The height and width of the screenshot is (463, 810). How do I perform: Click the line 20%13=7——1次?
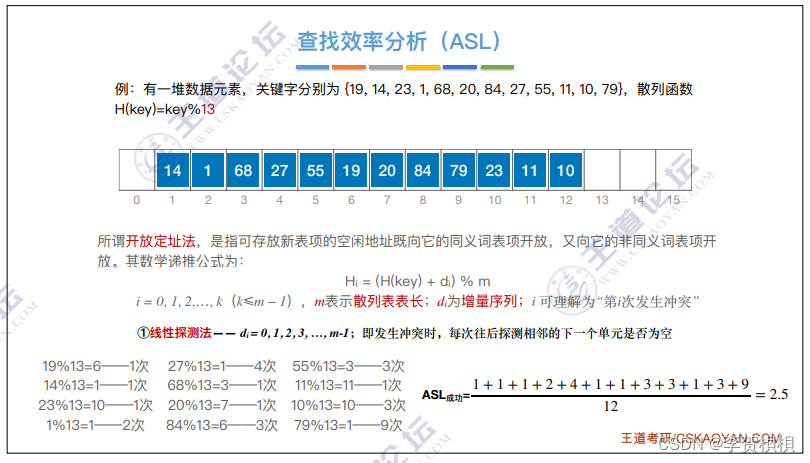tap(222, 406)
